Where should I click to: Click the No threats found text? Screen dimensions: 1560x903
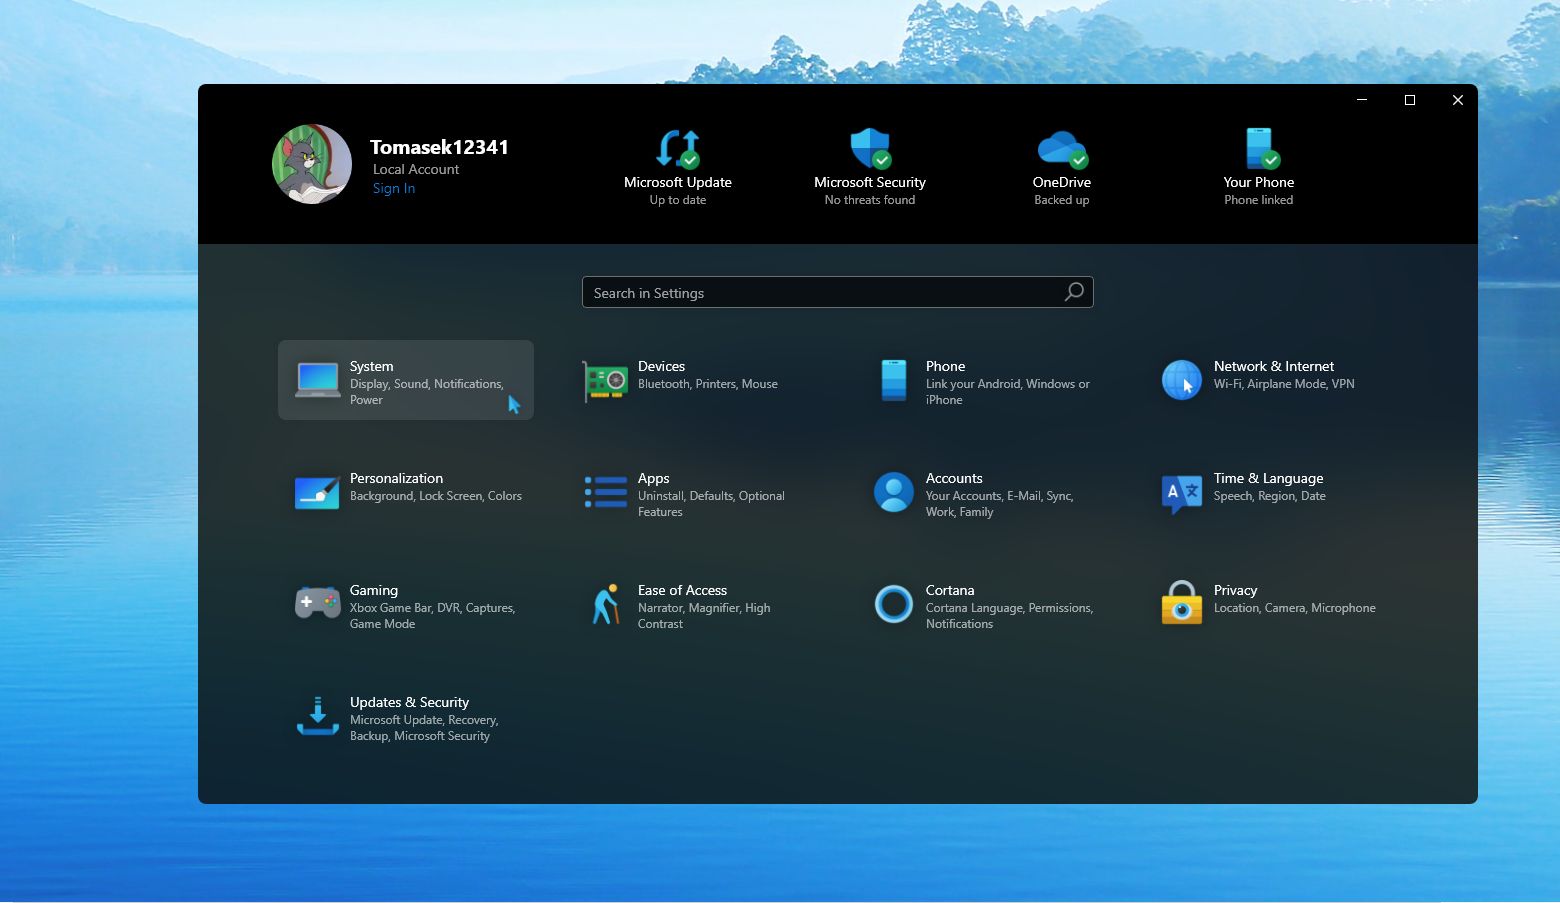870,200
